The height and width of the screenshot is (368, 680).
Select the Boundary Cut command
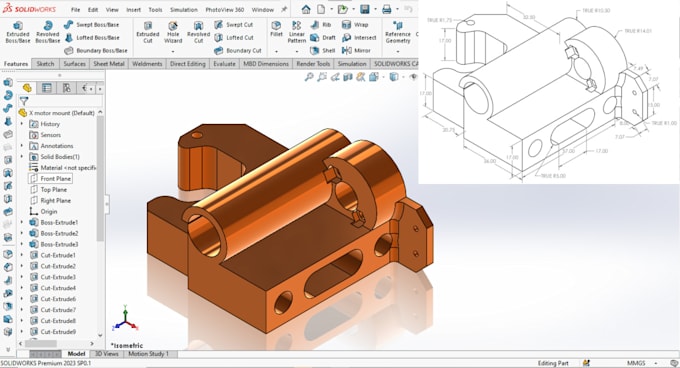click(238, 51)
